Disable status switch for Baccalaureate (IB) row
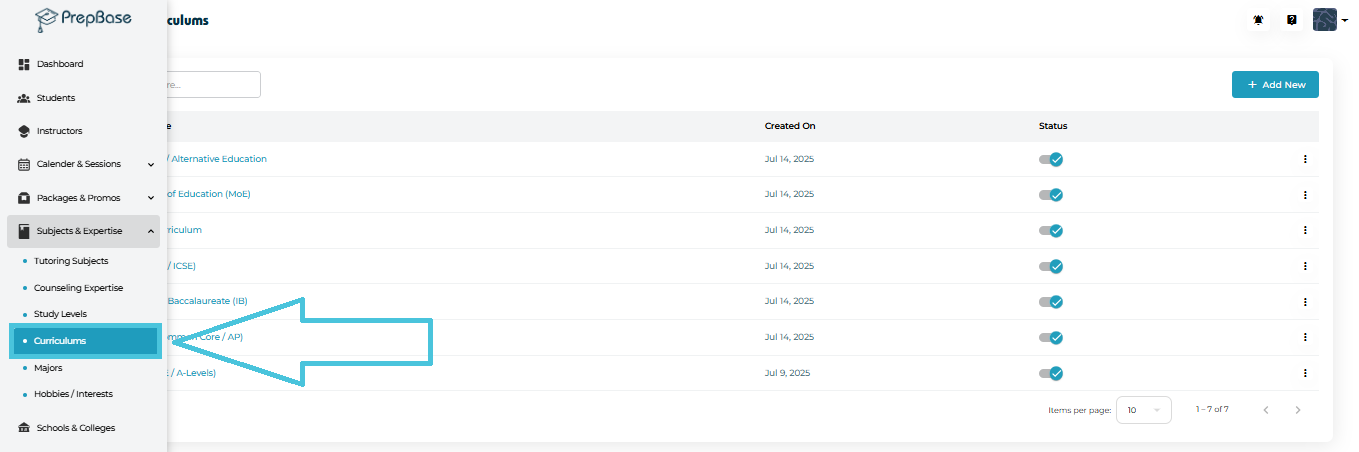 tap(1050, 301)
